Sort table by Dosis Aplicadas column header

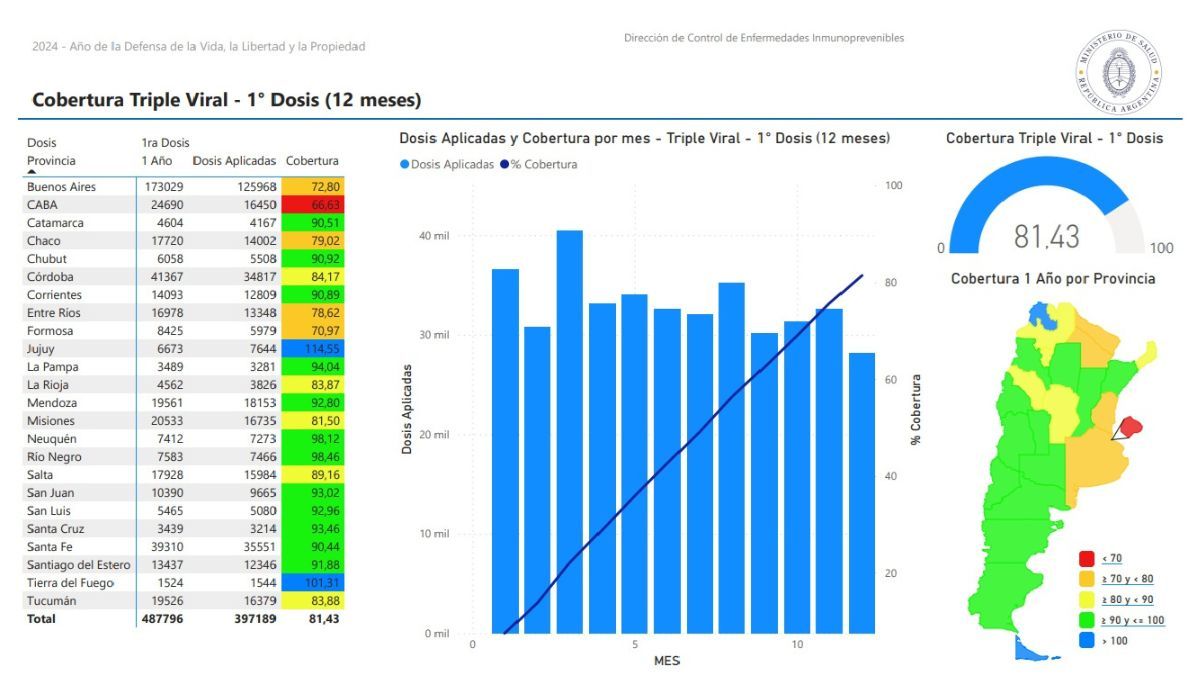[234, 160]
